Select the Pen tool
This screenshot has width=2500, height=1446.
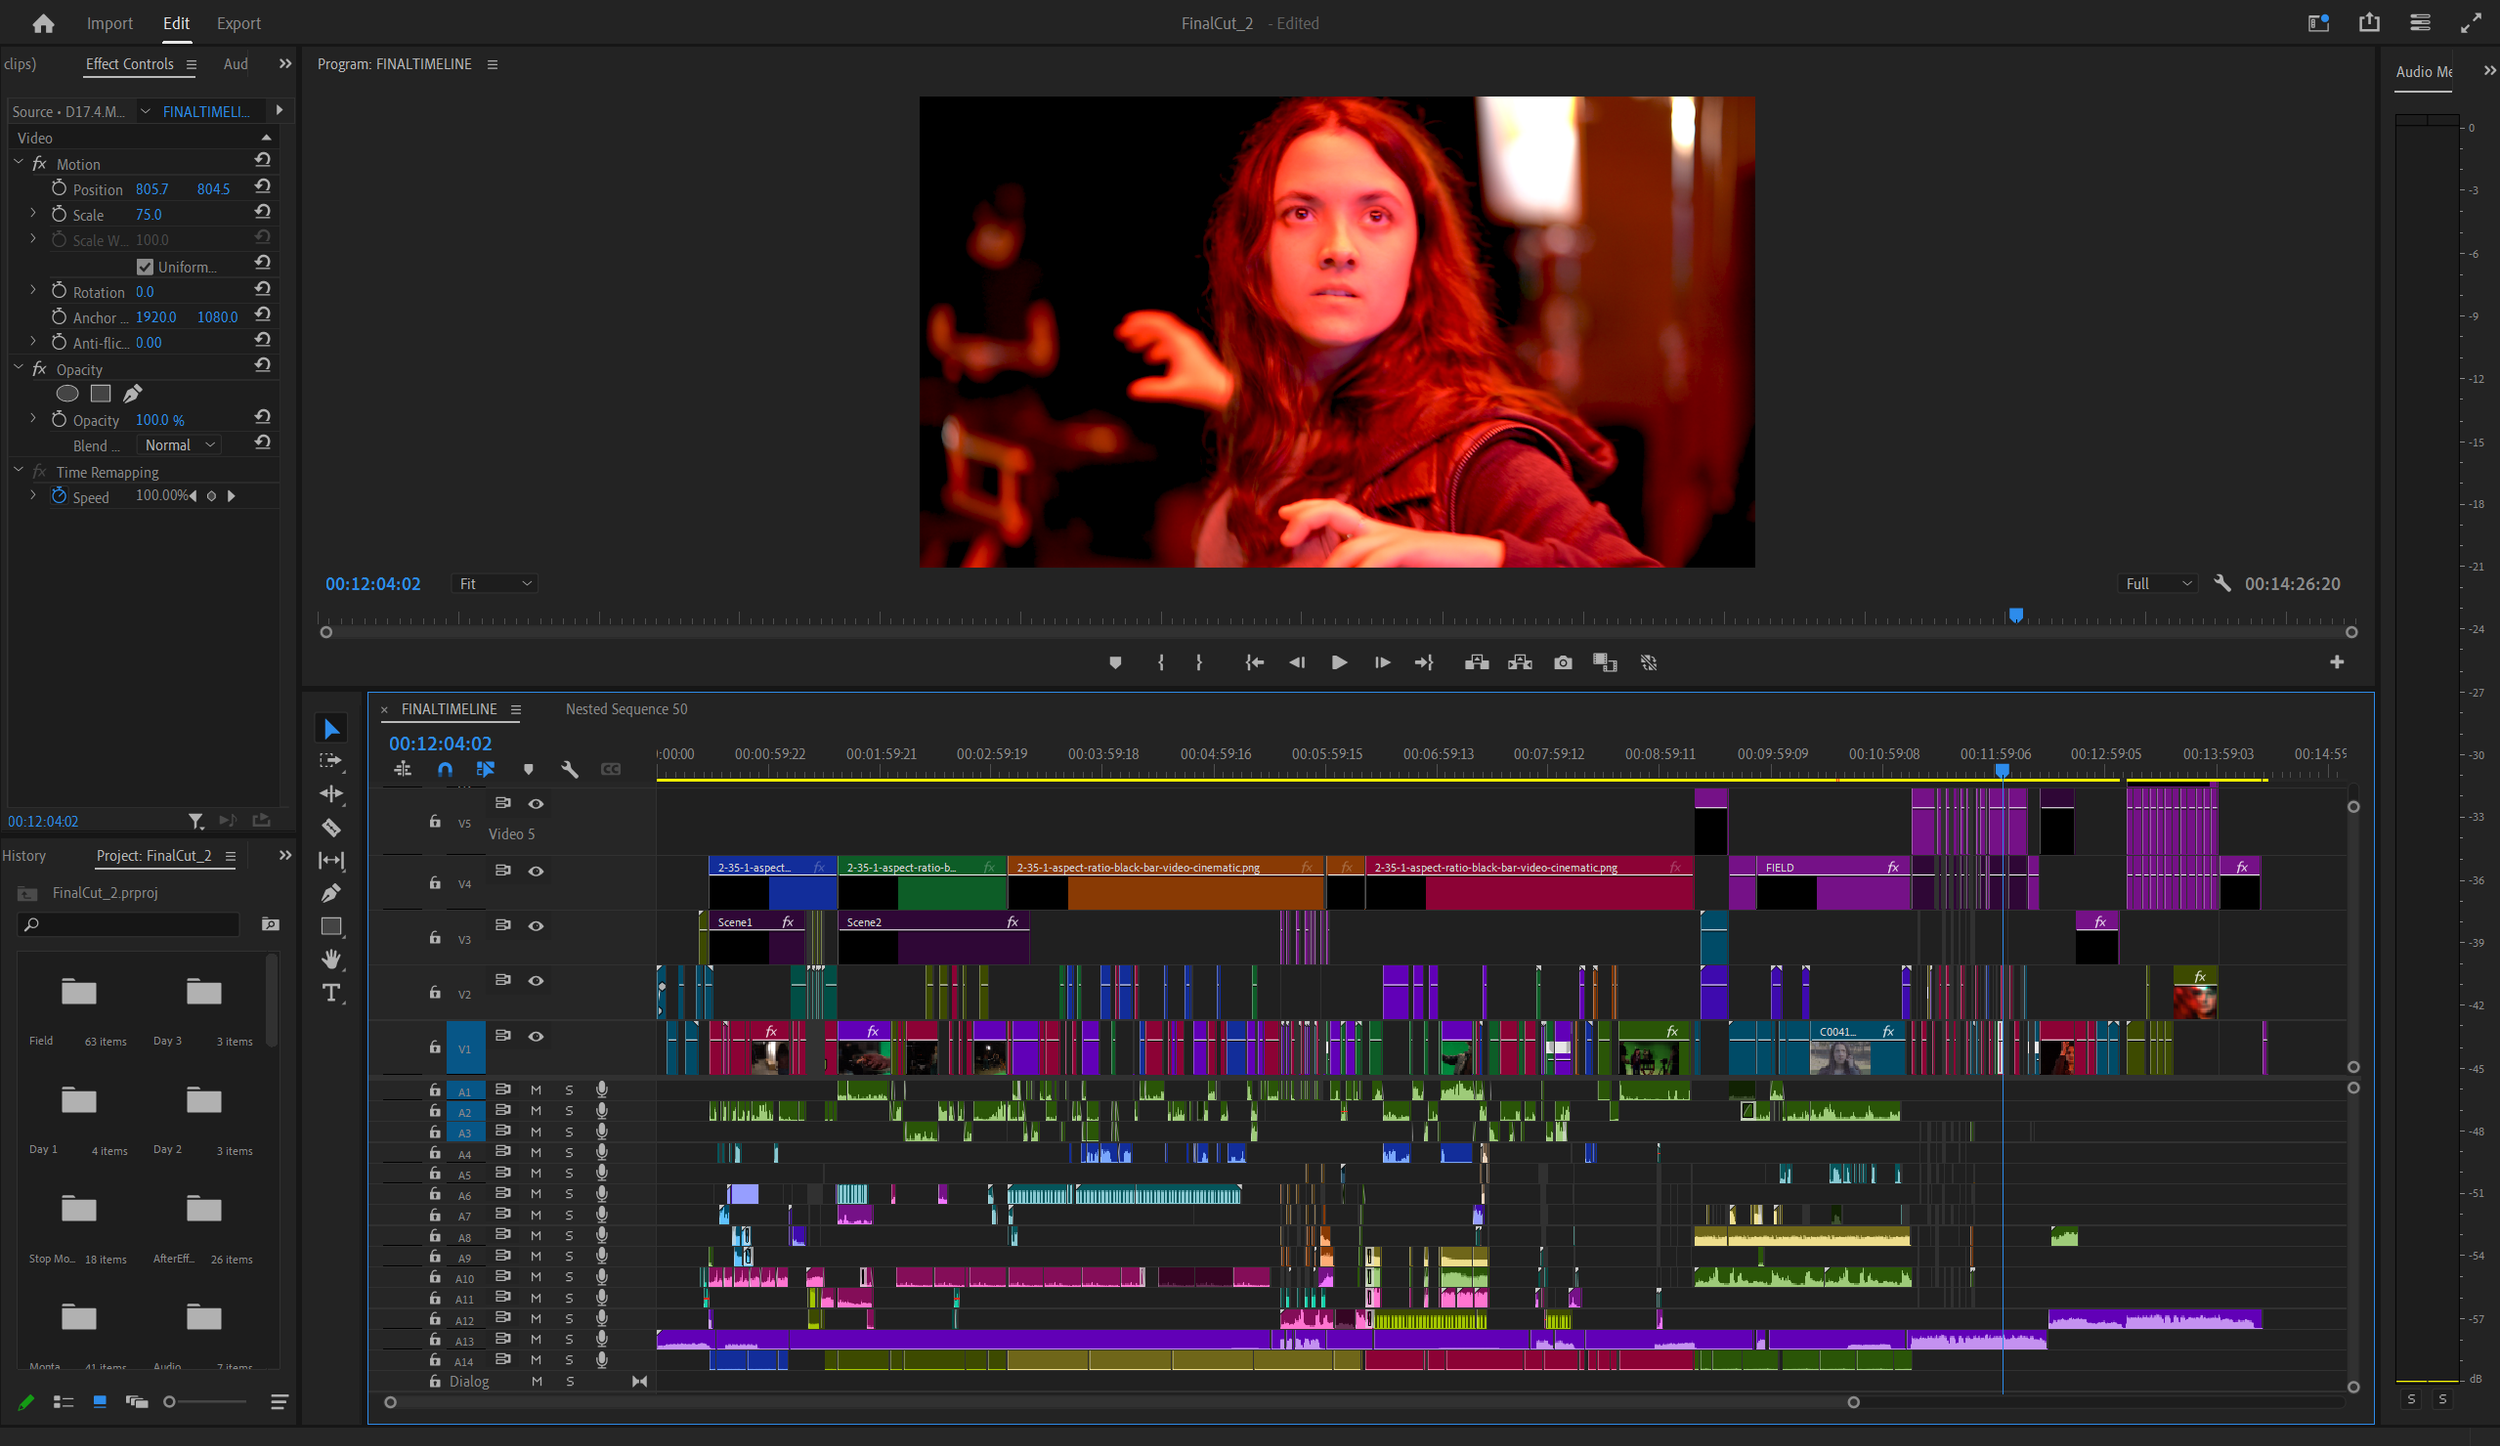tap(331, 893)
